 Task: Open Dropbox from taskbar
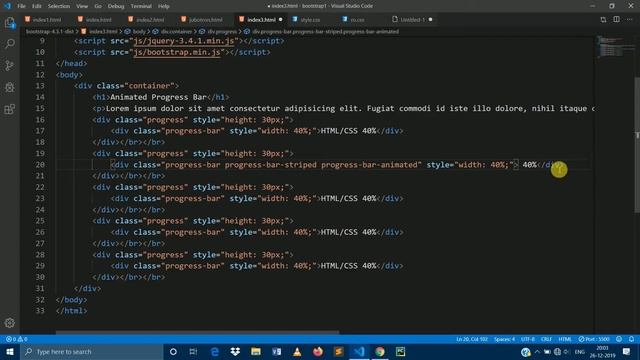(235, 352)
